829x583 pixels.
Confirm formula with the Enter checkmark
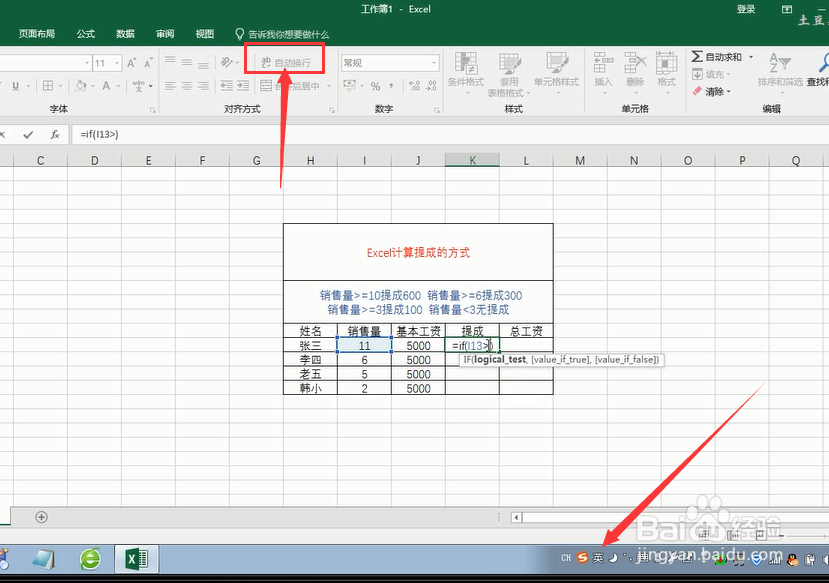tap(28, 135)
